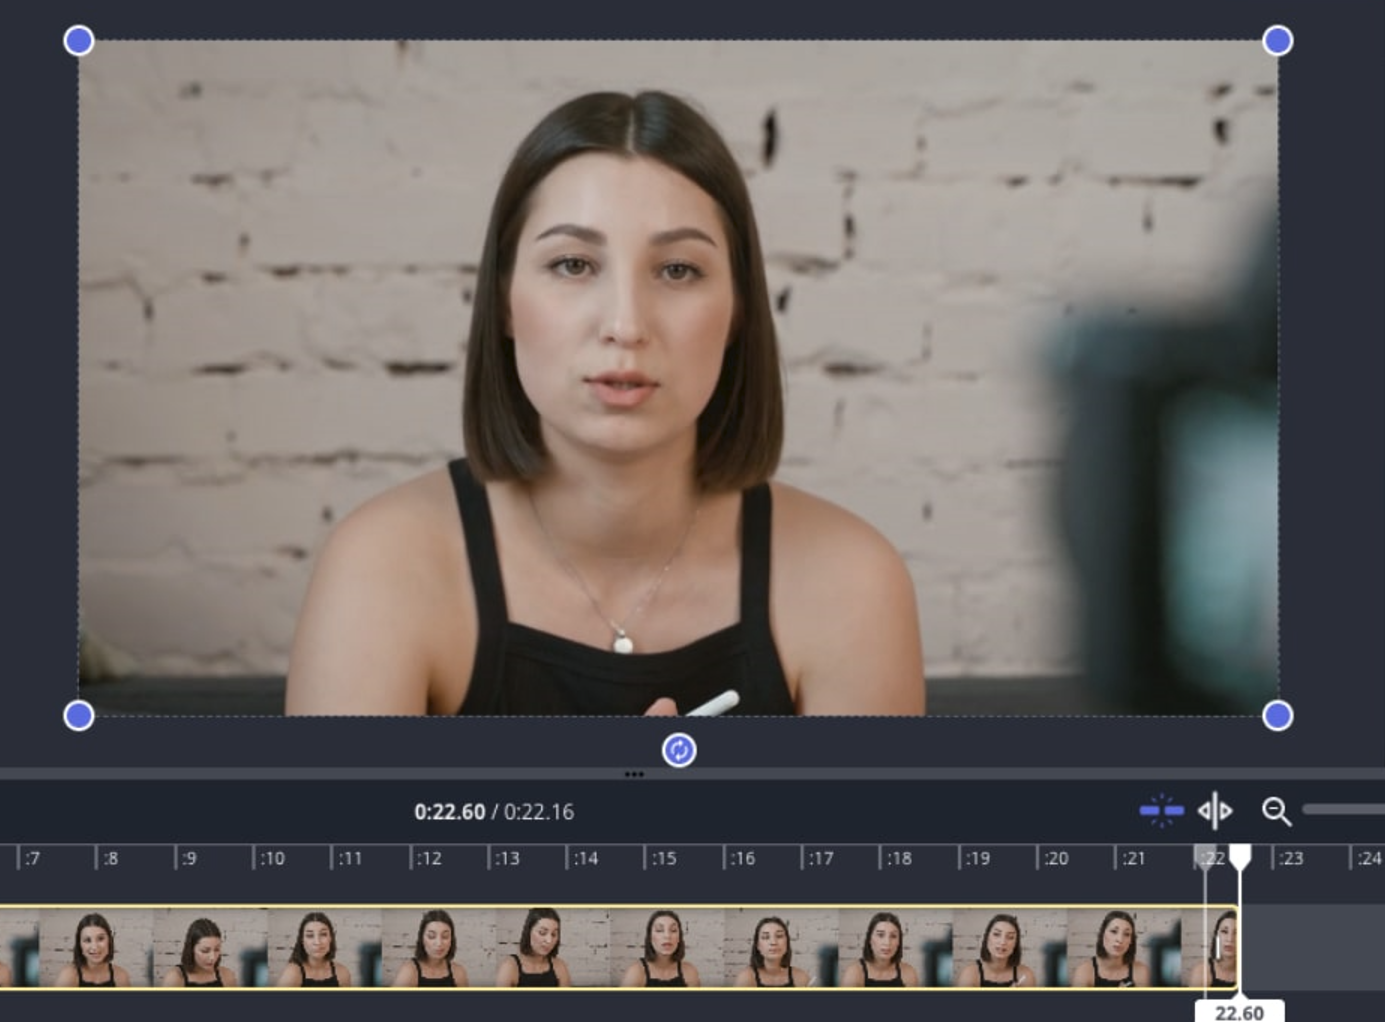The height and width of the screenshot is (1022, 1385).
Task: Click the timeline zoom slider track
Action: (x=1345, y=809)
